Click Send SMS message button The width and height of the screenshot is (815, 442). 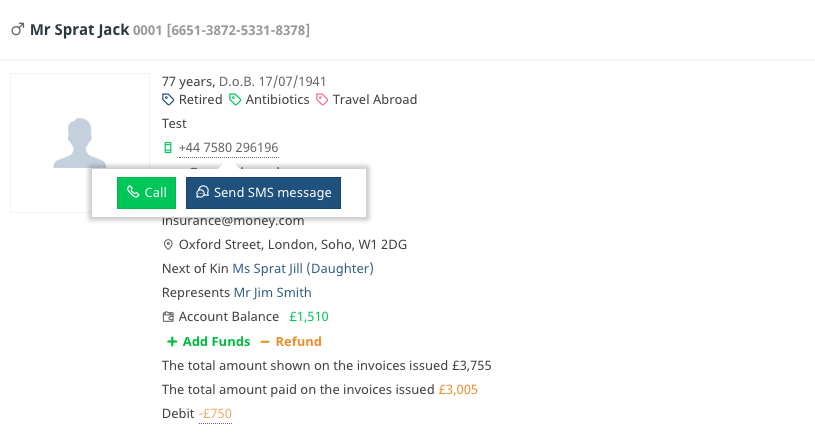pos(264,193)
